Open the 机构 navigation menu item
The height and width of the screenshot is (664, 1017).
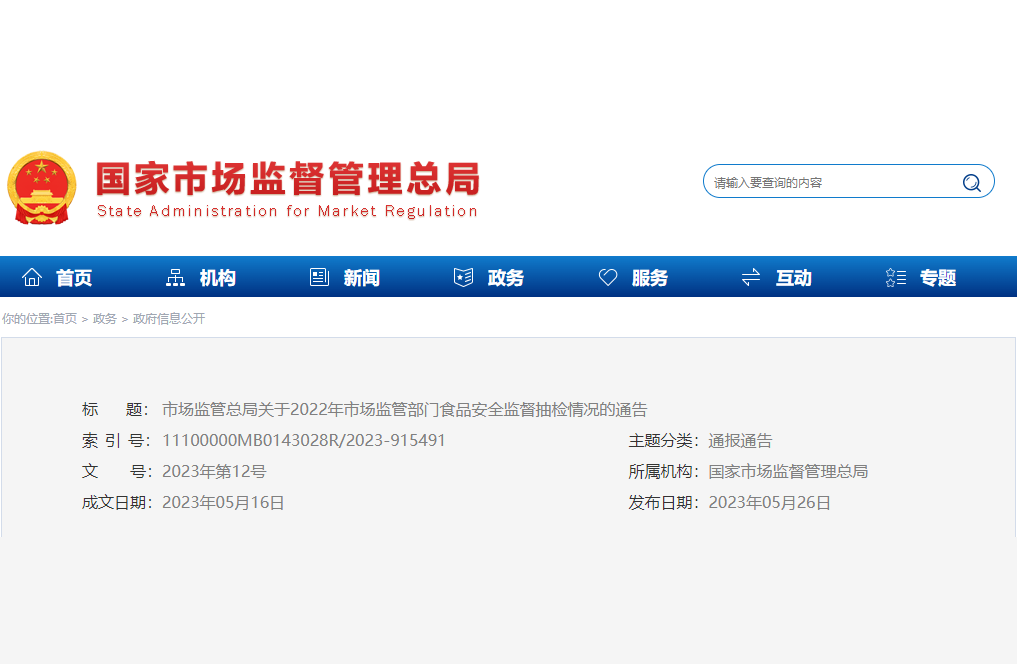pos(217,278)
